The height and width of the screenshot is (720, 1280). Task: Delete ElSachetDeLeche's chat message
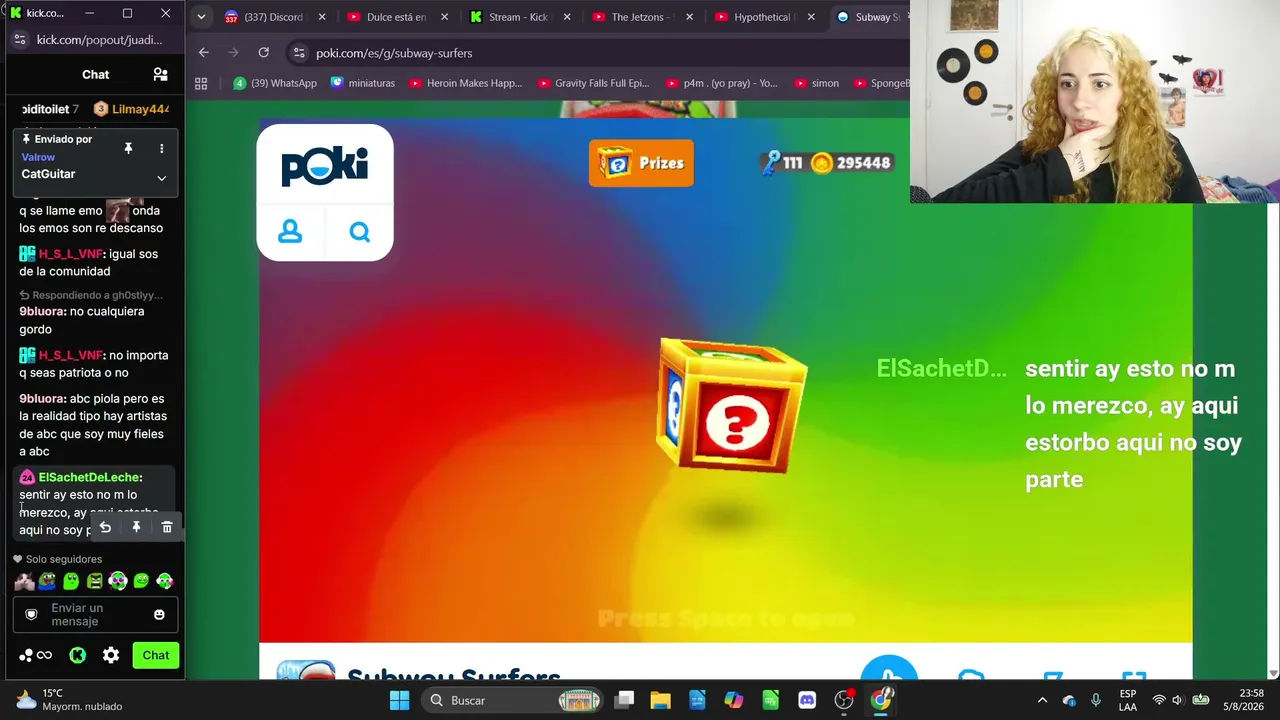[167, 527]
